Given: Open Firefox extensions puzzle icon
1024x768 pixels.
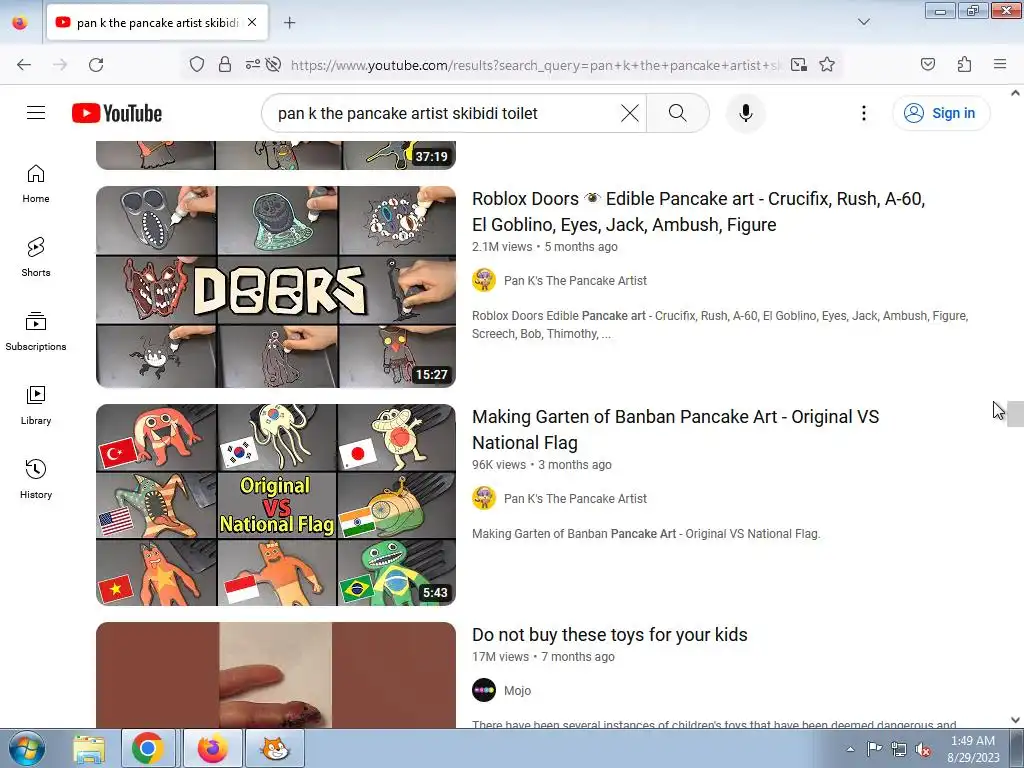Looking at the screenshot, I should pyautogui.click(x=964, y=64).
